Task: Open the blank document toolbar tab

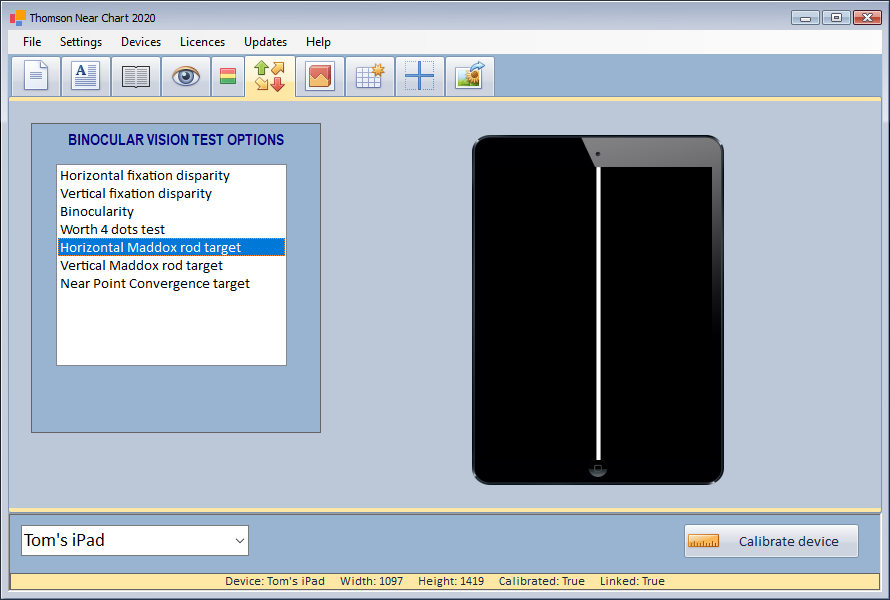Action: [36, 77]
